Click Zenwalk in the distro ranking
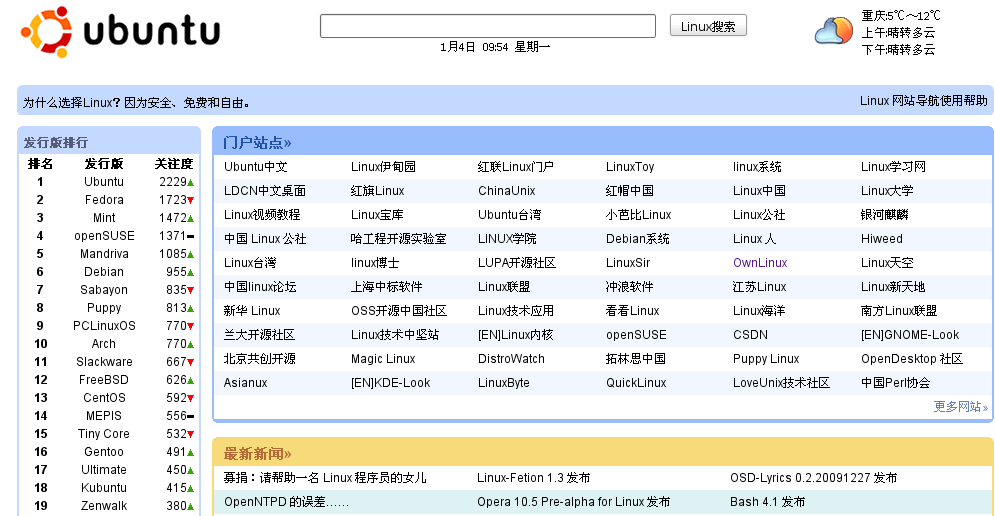The width and height of the screenshot is (995, 516). click(x=104, y=506)
